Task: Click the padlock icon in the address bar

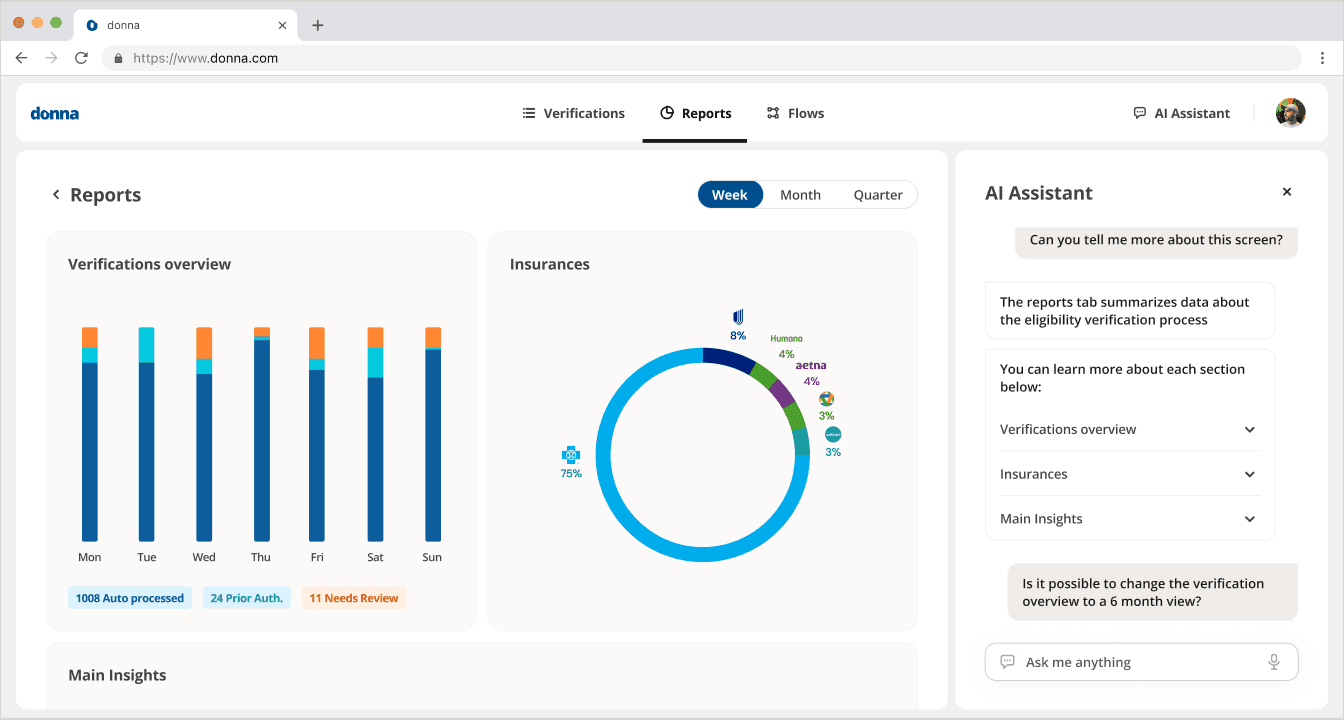Action: [x=118, y=58]
